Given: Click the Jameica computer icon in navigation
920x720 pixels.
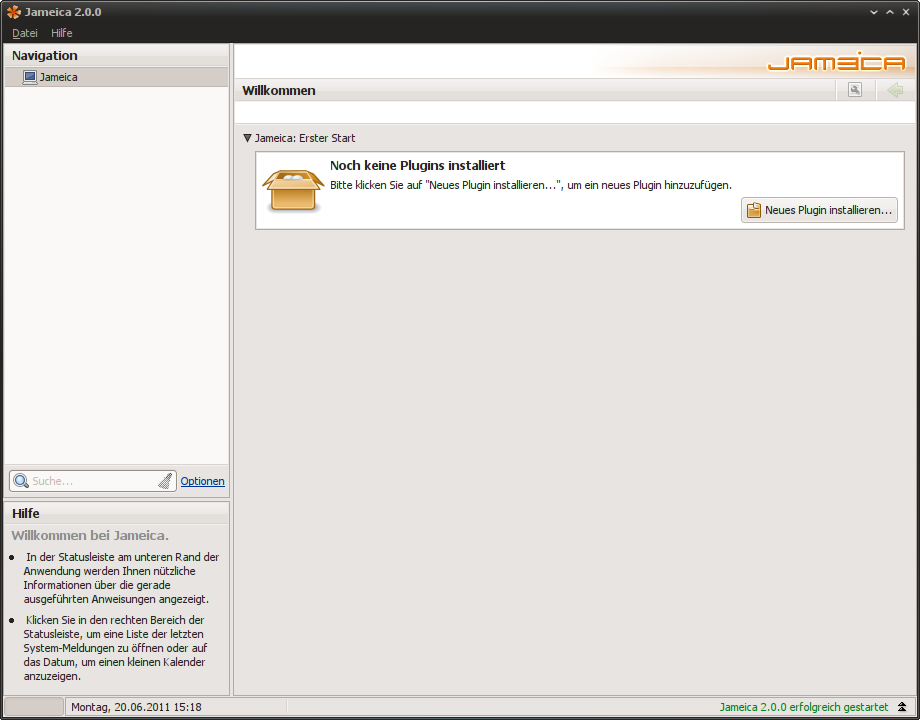Looking at the screenshot, I should 30,77.
